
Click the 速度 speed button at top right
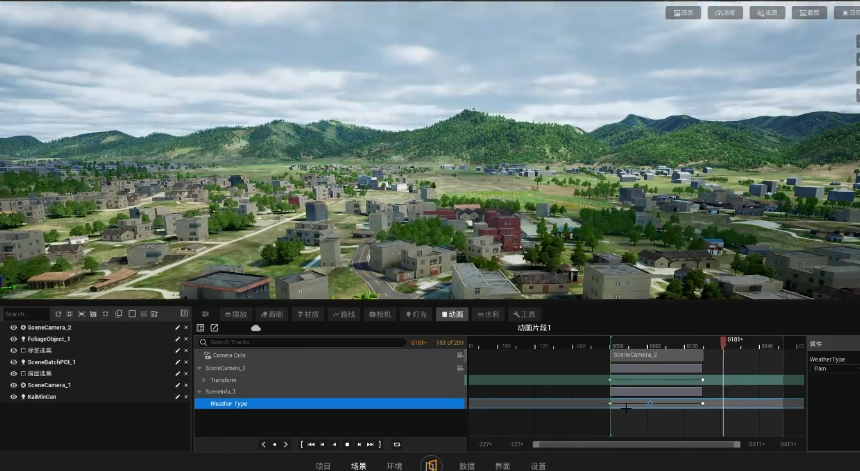pyautogui.click(x=725, y=13)
